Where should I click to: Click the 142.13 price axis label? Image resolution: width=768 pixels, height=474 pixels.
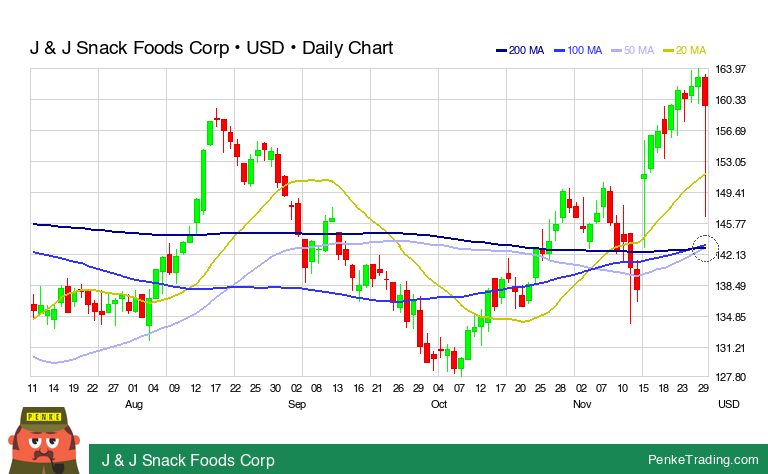(x=731, y=255)
